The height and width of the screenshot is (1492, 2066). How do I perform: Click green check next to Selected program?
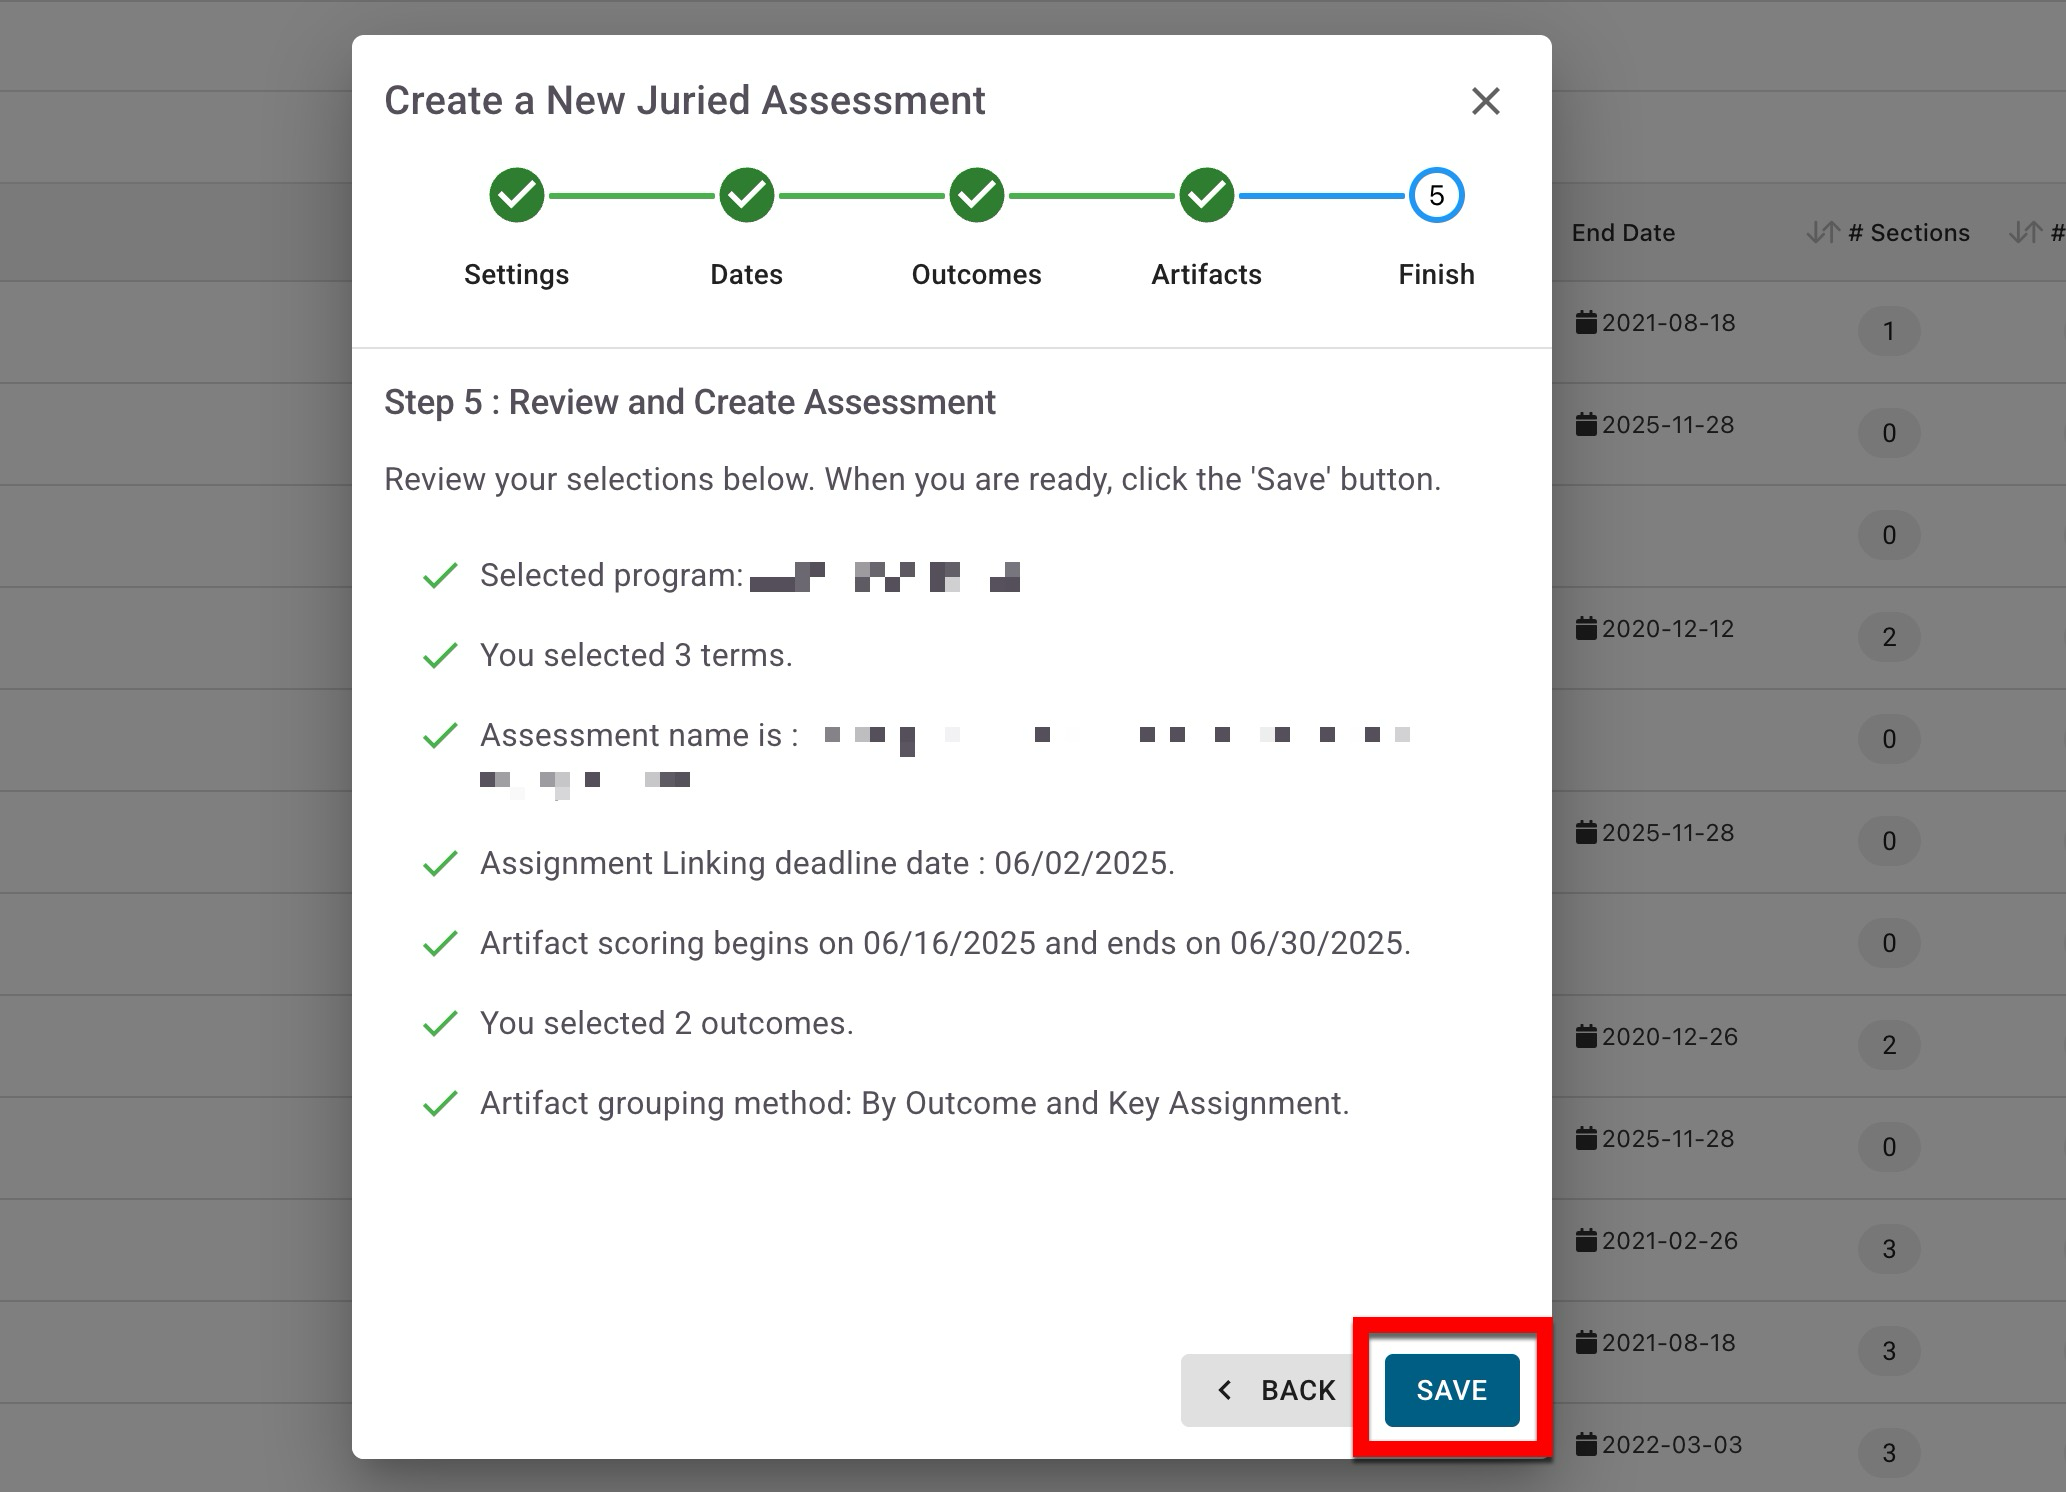[440, 575]
